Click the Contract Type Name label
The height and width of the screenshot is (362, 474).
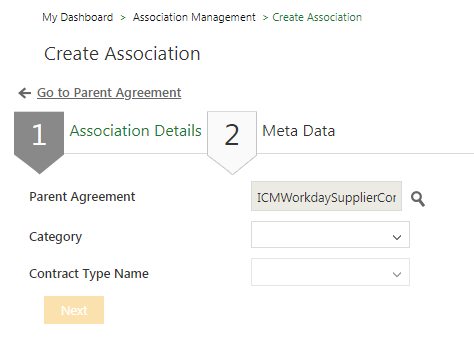[89, 274]
